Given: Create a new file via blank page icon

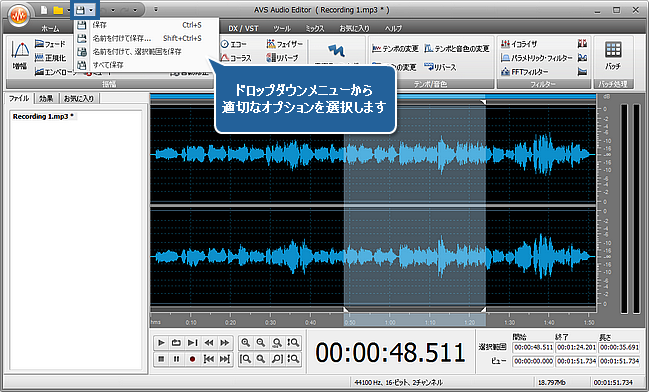Looking at the screenshot, I should click(x=44, y=10).
